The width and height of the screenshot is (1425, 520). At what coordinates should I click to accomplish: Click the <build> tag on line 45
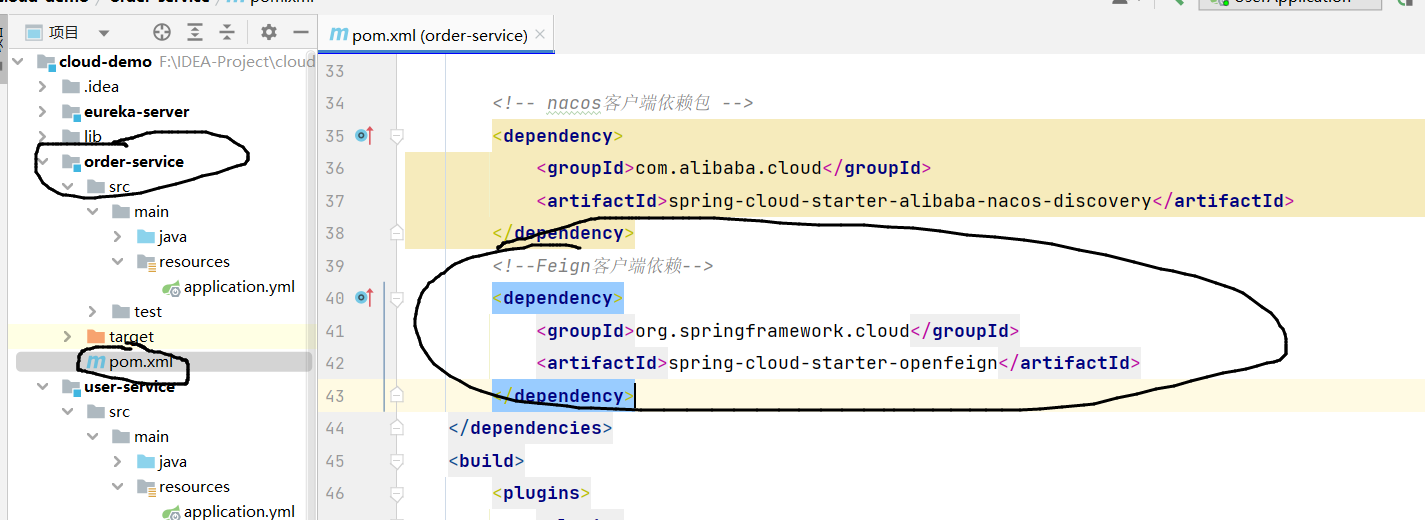[486, 461]
